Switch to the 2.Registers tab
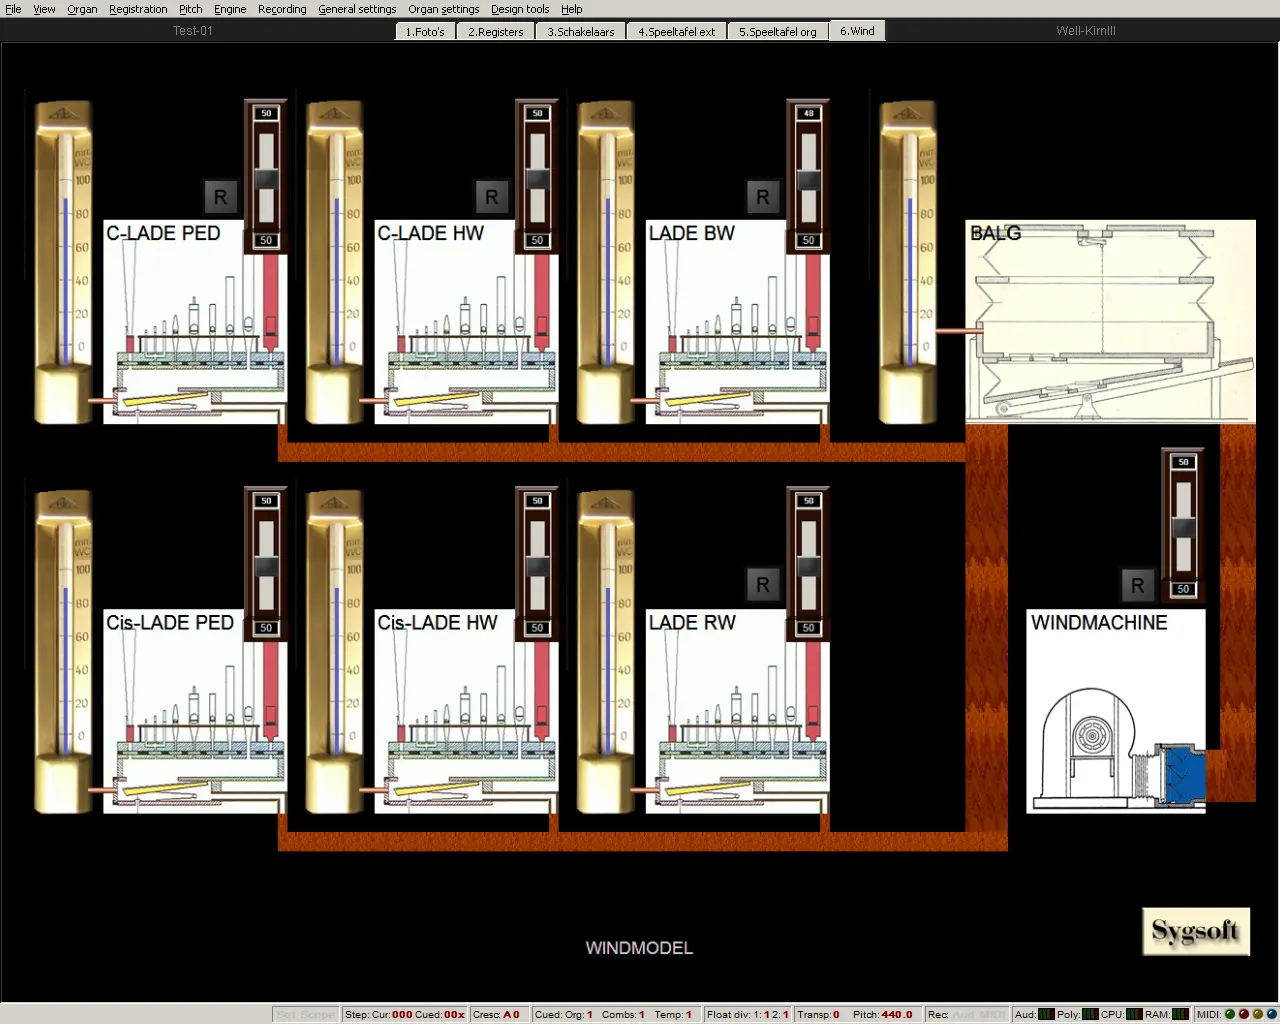The width and height of the screenshot is (1280, 1024). [x=495, y=32]
